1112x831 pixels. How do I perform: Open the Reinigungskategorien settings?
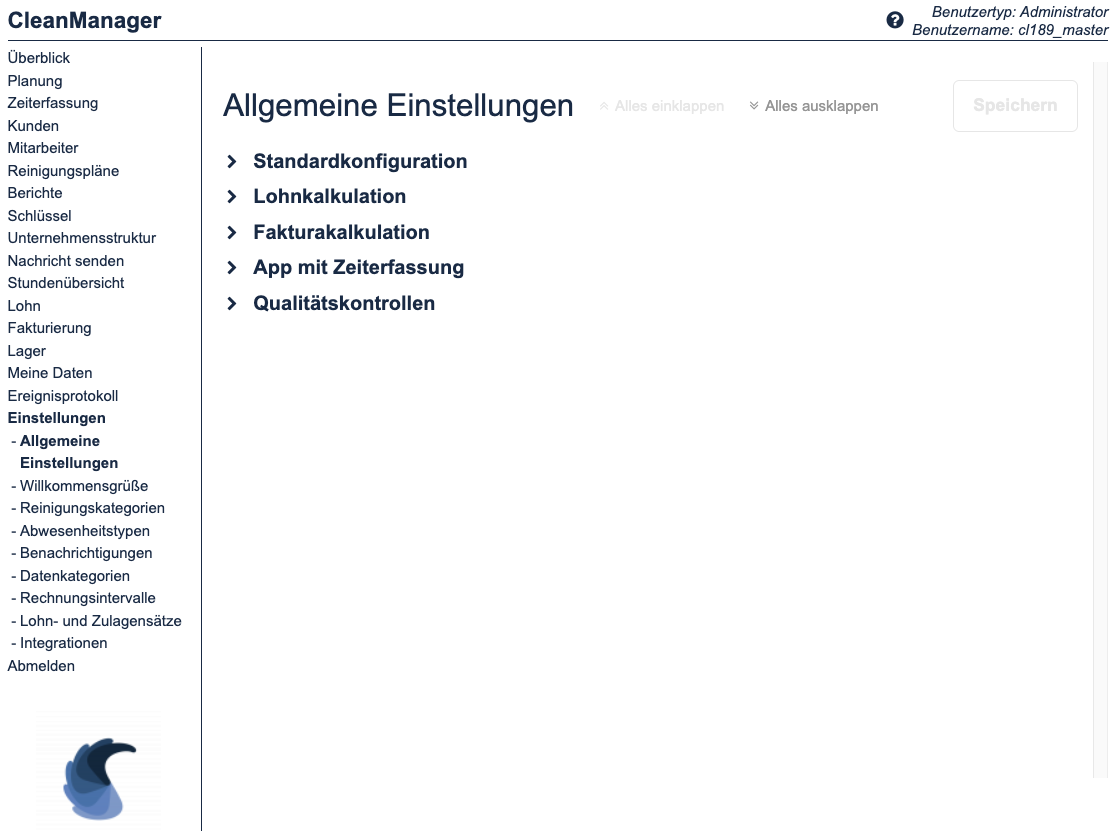tap(92, 508)
